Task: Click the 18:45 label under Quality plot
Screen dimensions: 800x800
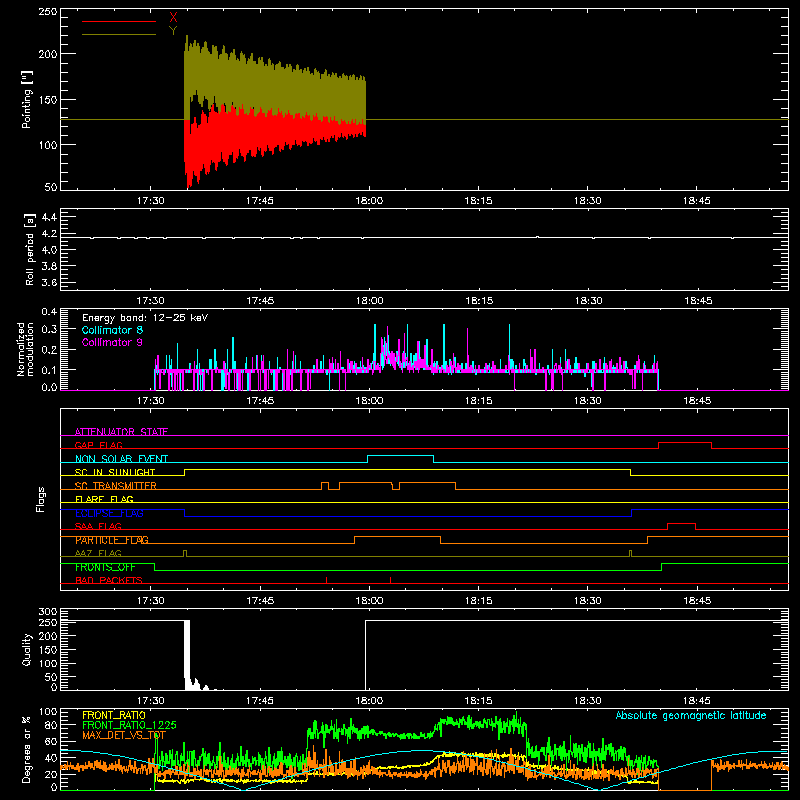Action: [x=697, y=701]
